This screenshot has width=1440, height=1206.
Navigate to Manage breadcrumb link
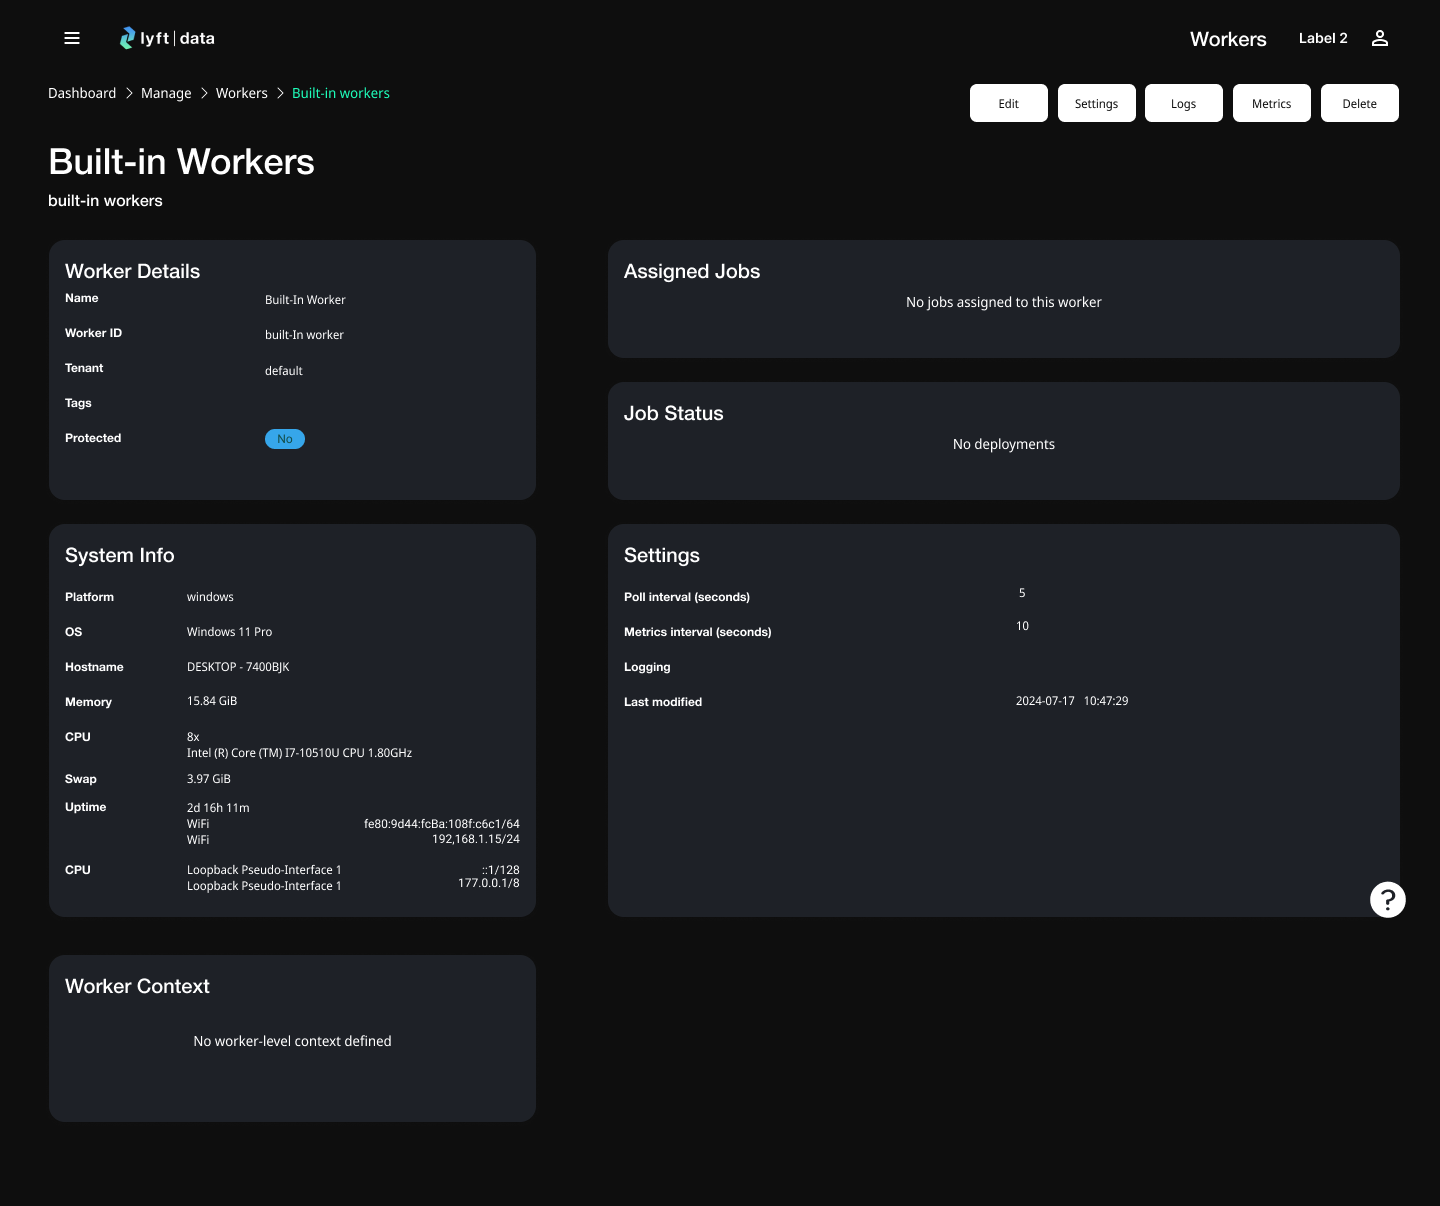coord(166,93)
